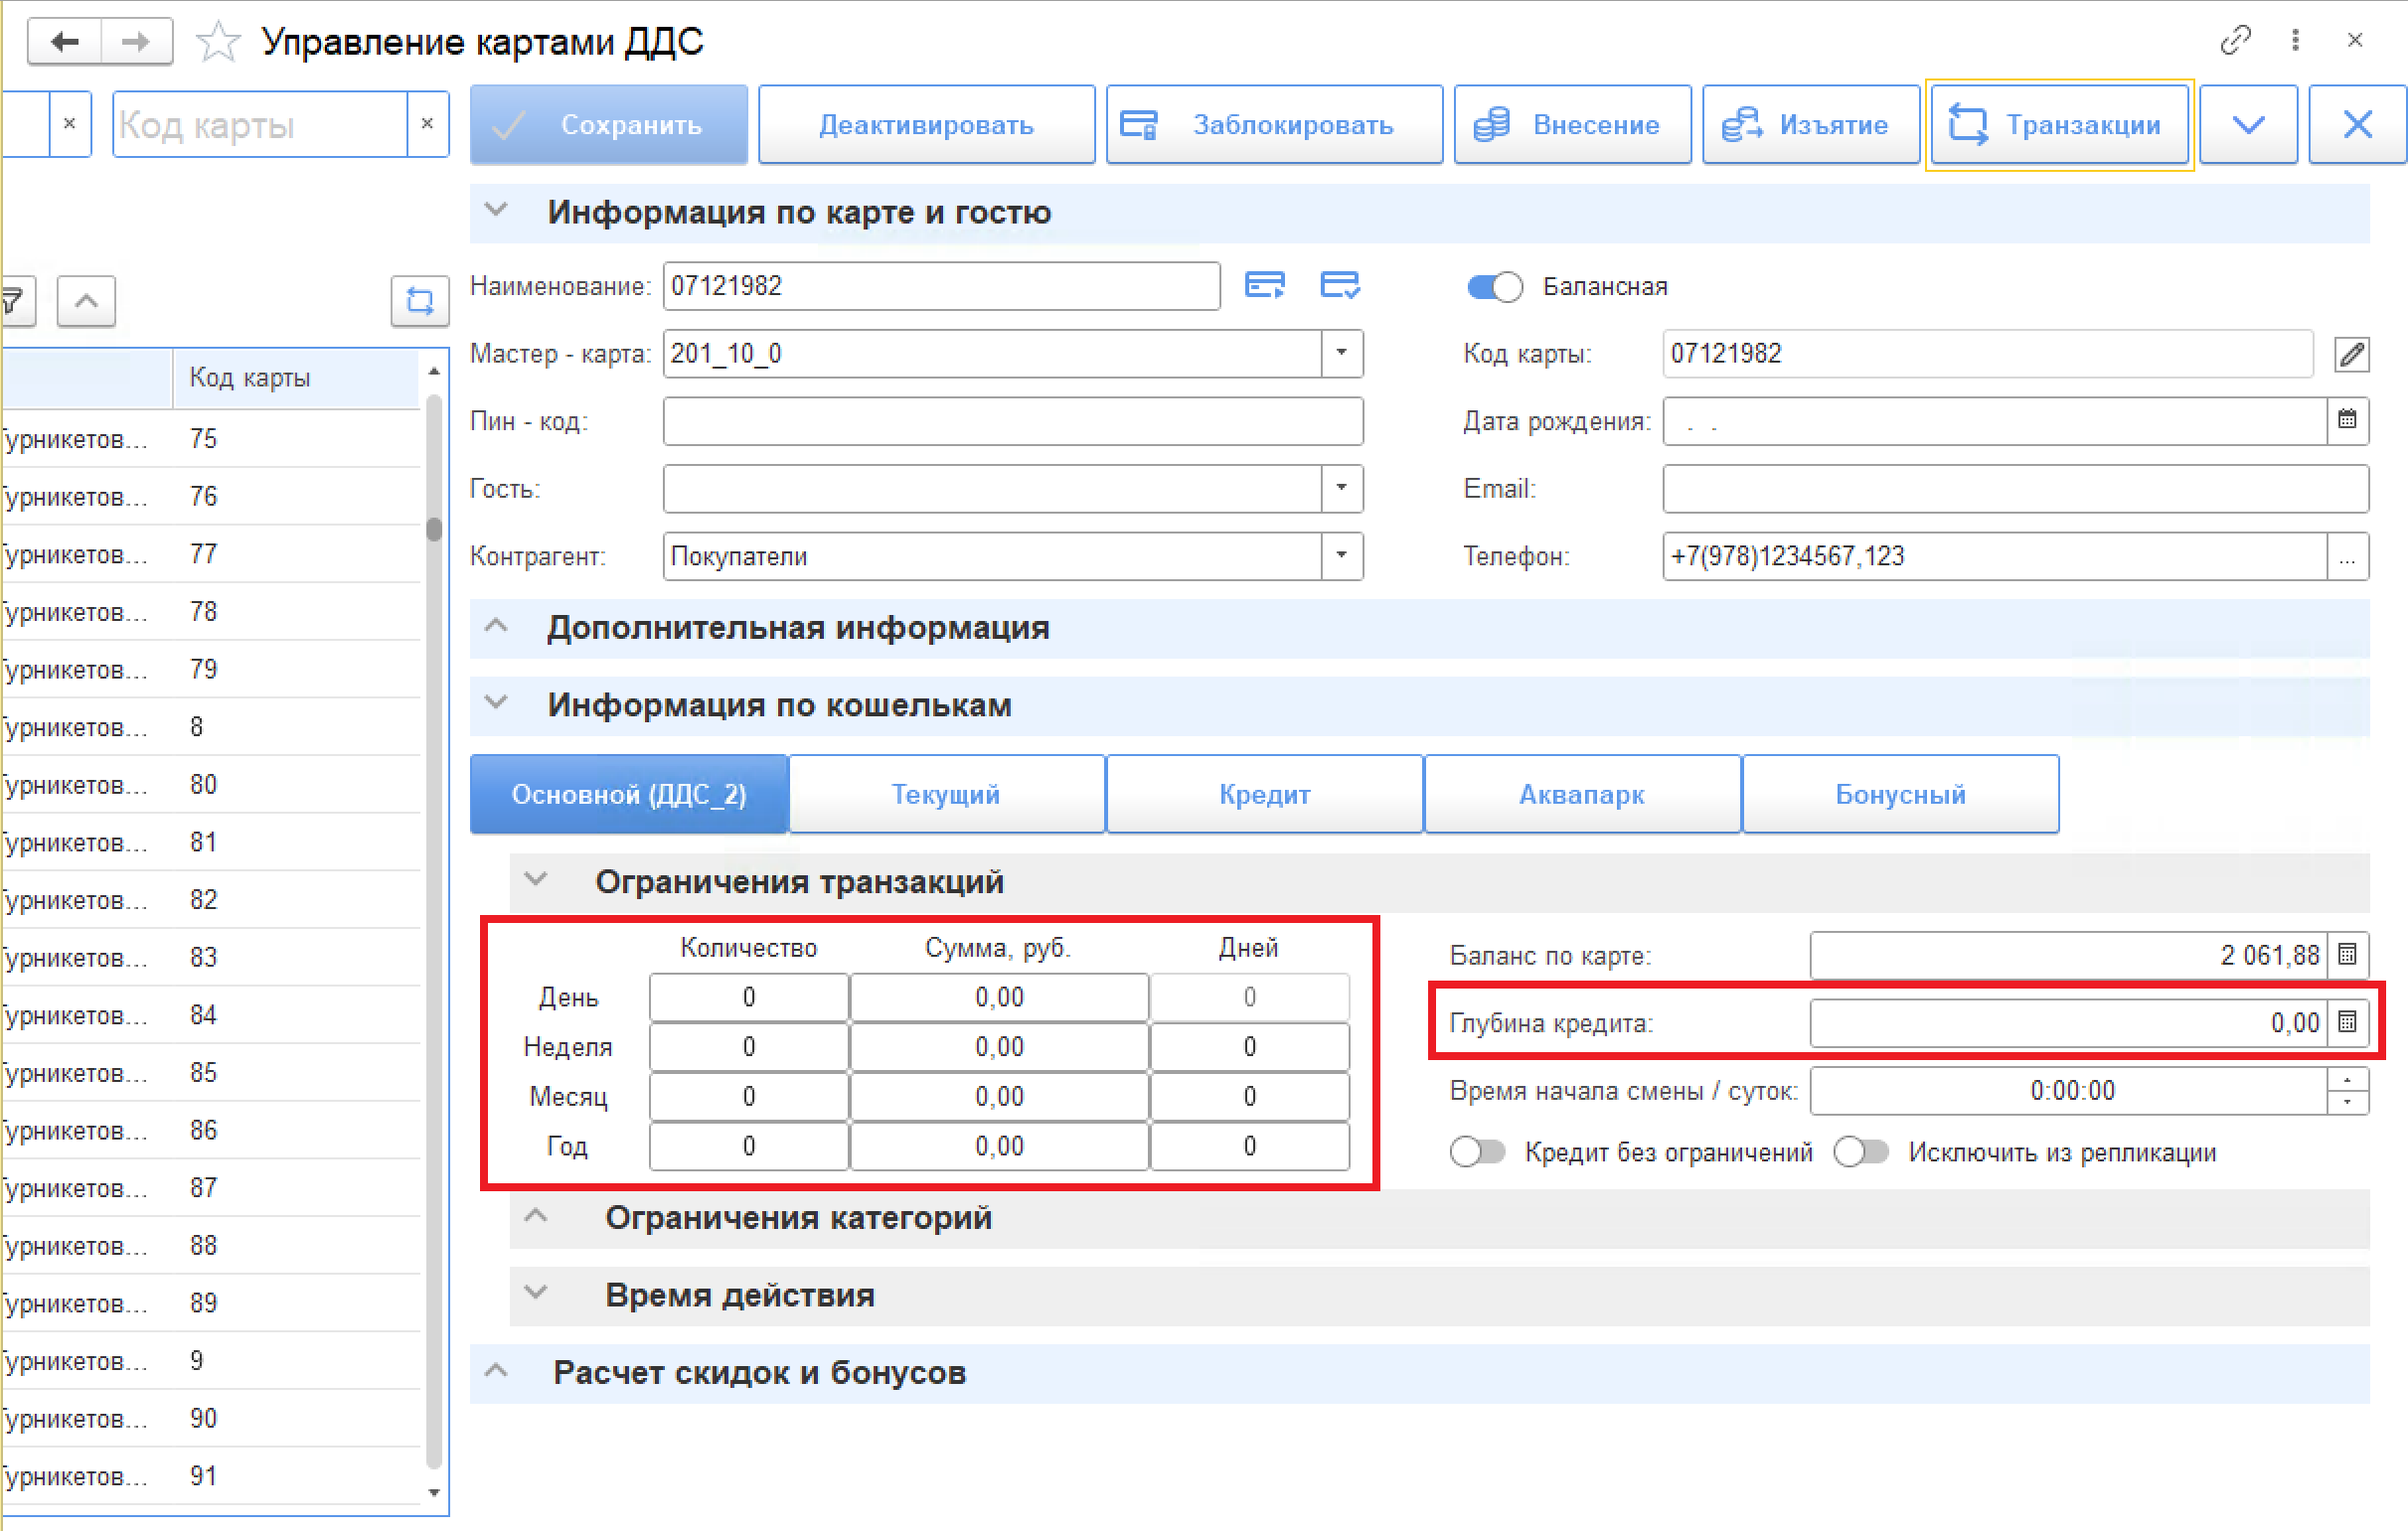Screen dimensions: 2408x1531
Task: Click the День Количество limit cell
Action: coord(749,997)
